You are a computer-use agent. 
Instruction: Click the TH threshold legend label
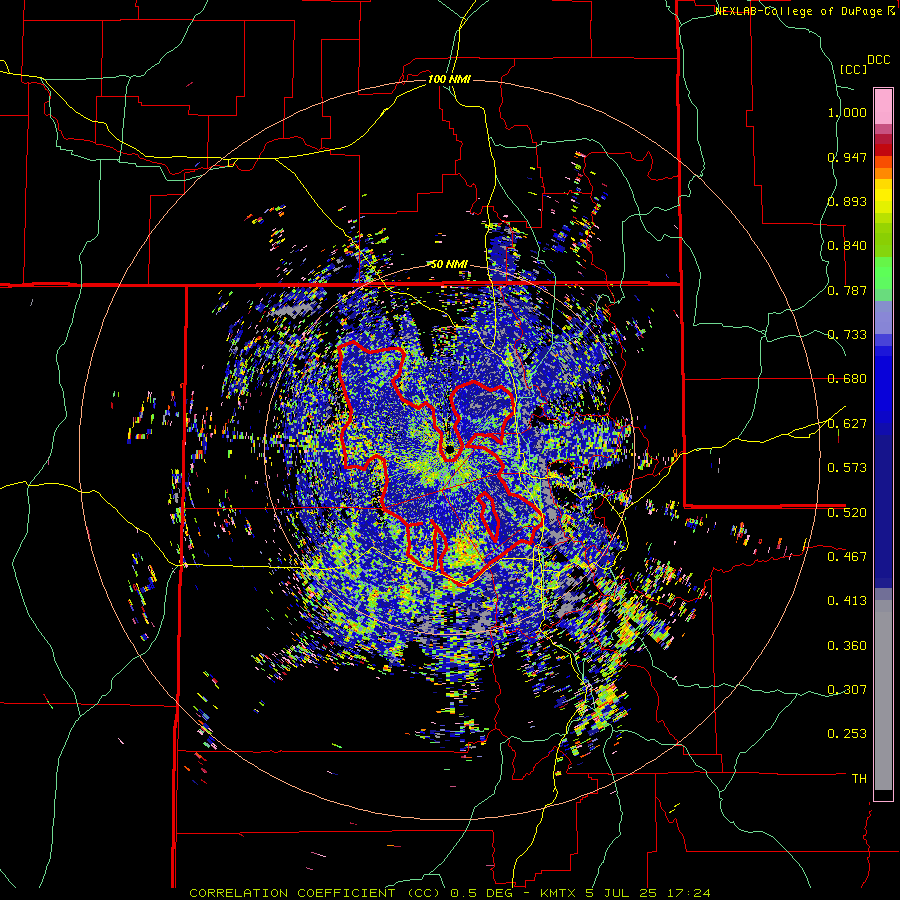pos(859,778)
